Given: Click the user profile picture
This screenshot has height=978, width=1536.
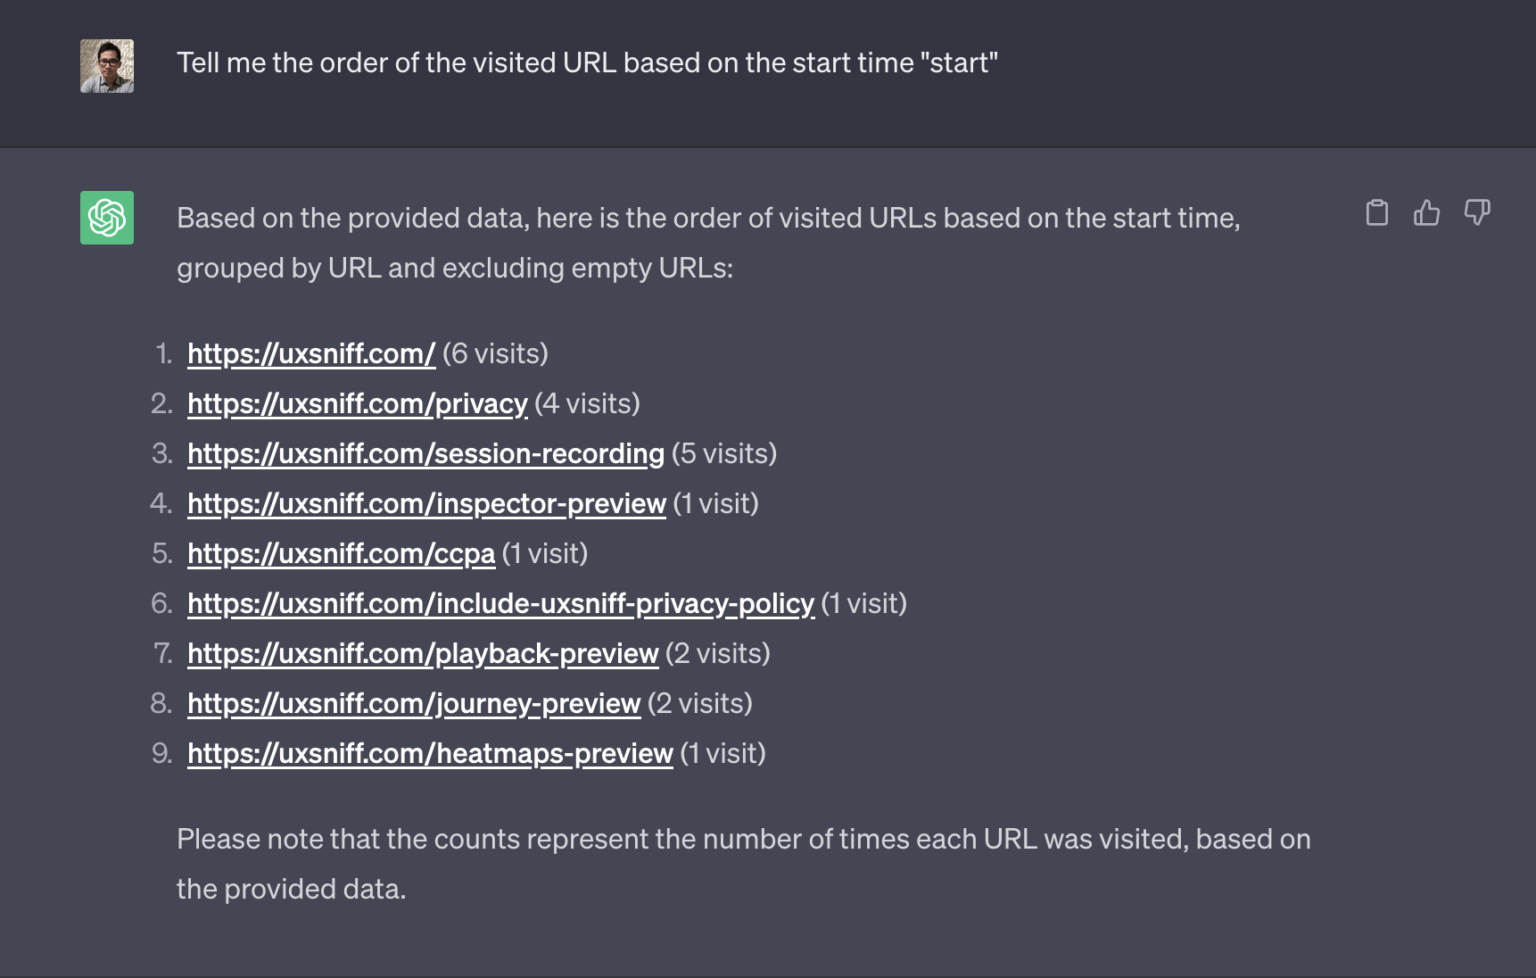Looking at the screenshot, I should (x=106, y=64).
